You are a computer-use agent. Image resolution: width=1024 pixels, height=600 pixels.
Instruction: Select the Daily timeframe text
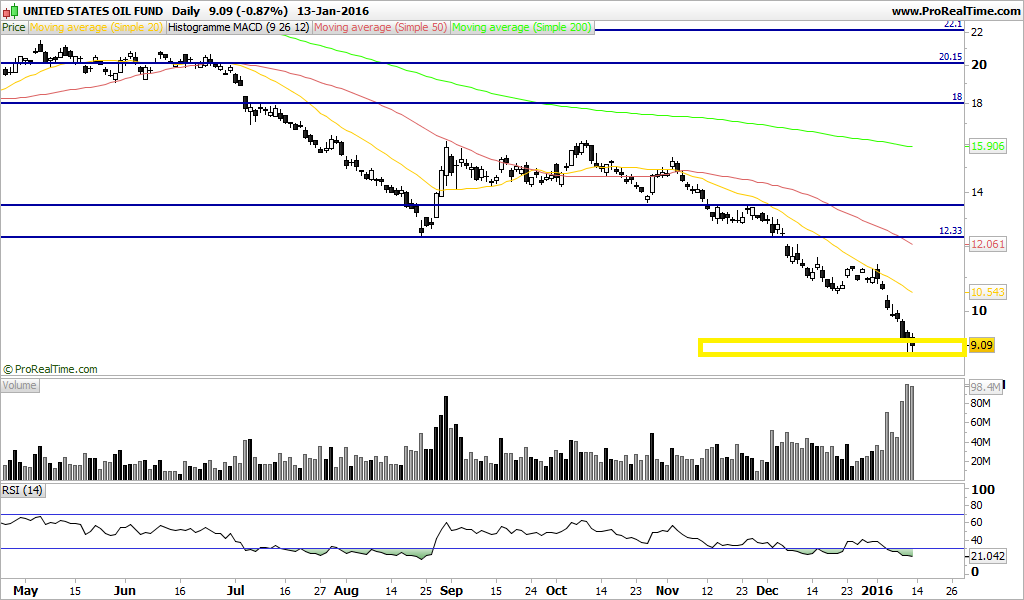point(186,11)
